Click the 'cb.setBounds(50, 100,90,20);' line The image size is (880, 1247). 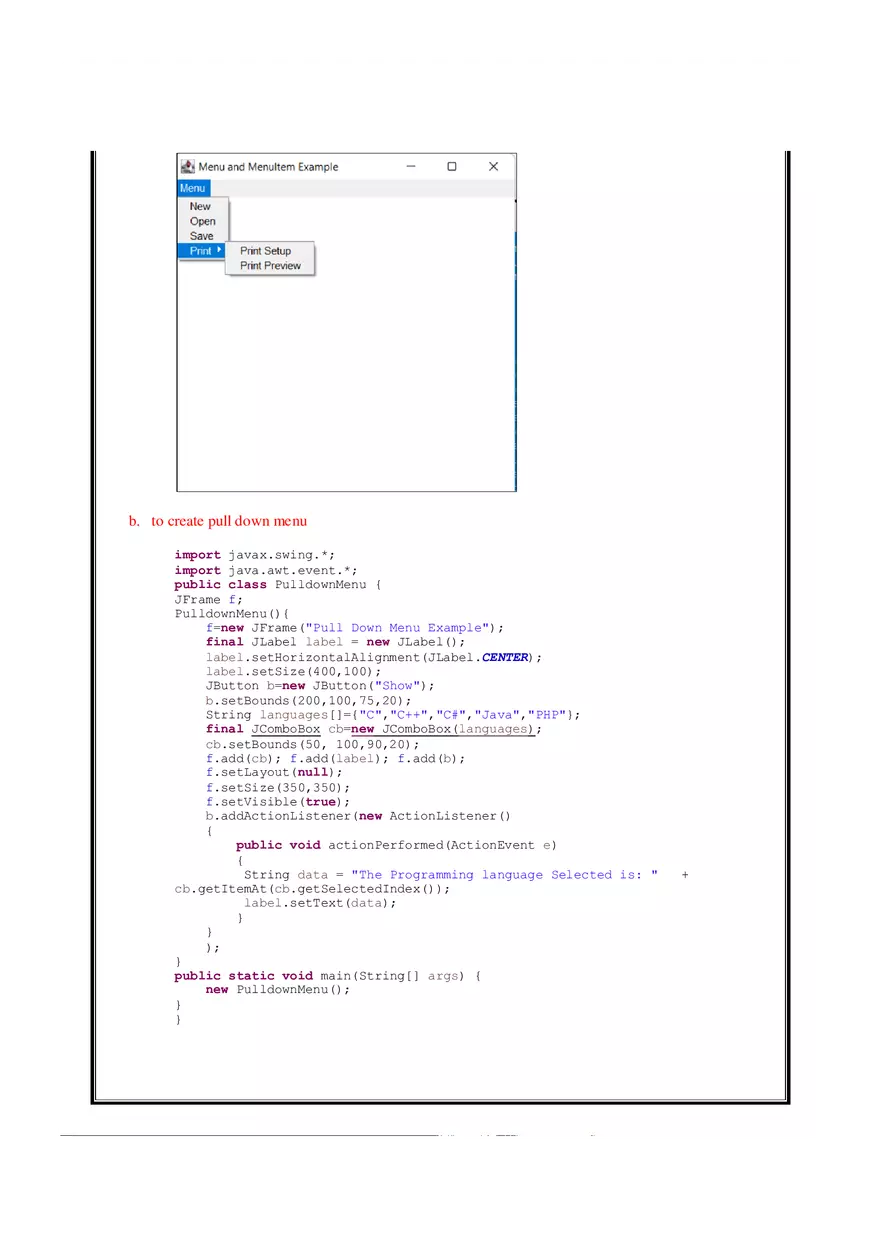tap(313, 745)
